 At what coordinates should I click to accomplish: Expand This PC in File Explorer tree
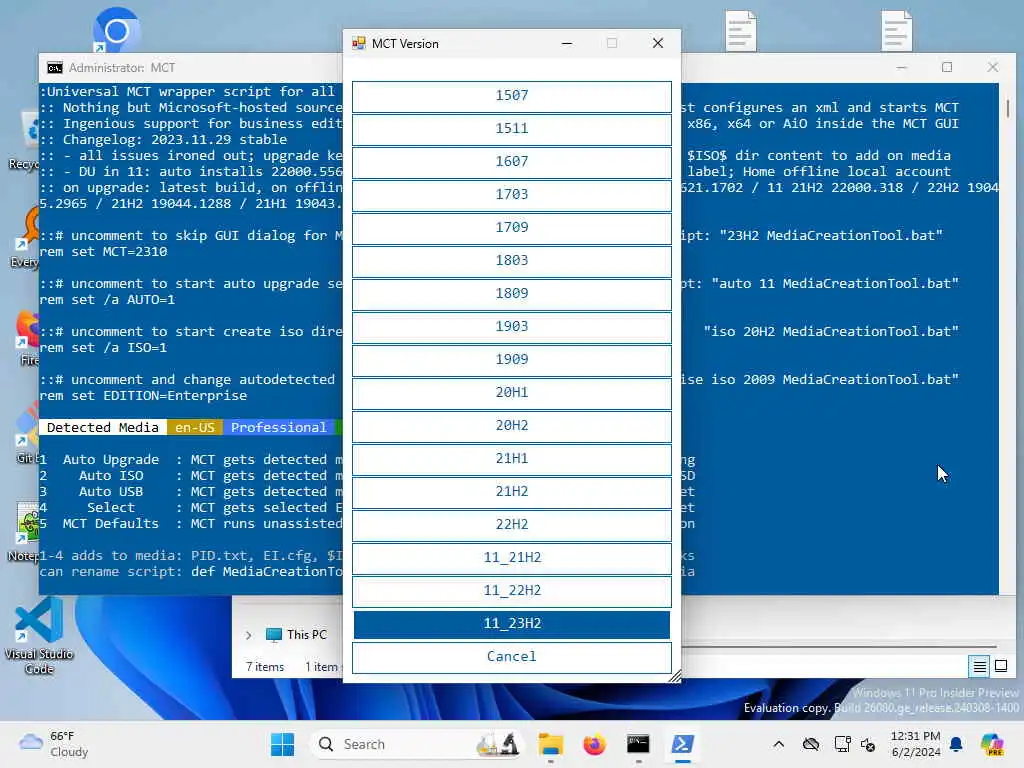coord(248,635)
